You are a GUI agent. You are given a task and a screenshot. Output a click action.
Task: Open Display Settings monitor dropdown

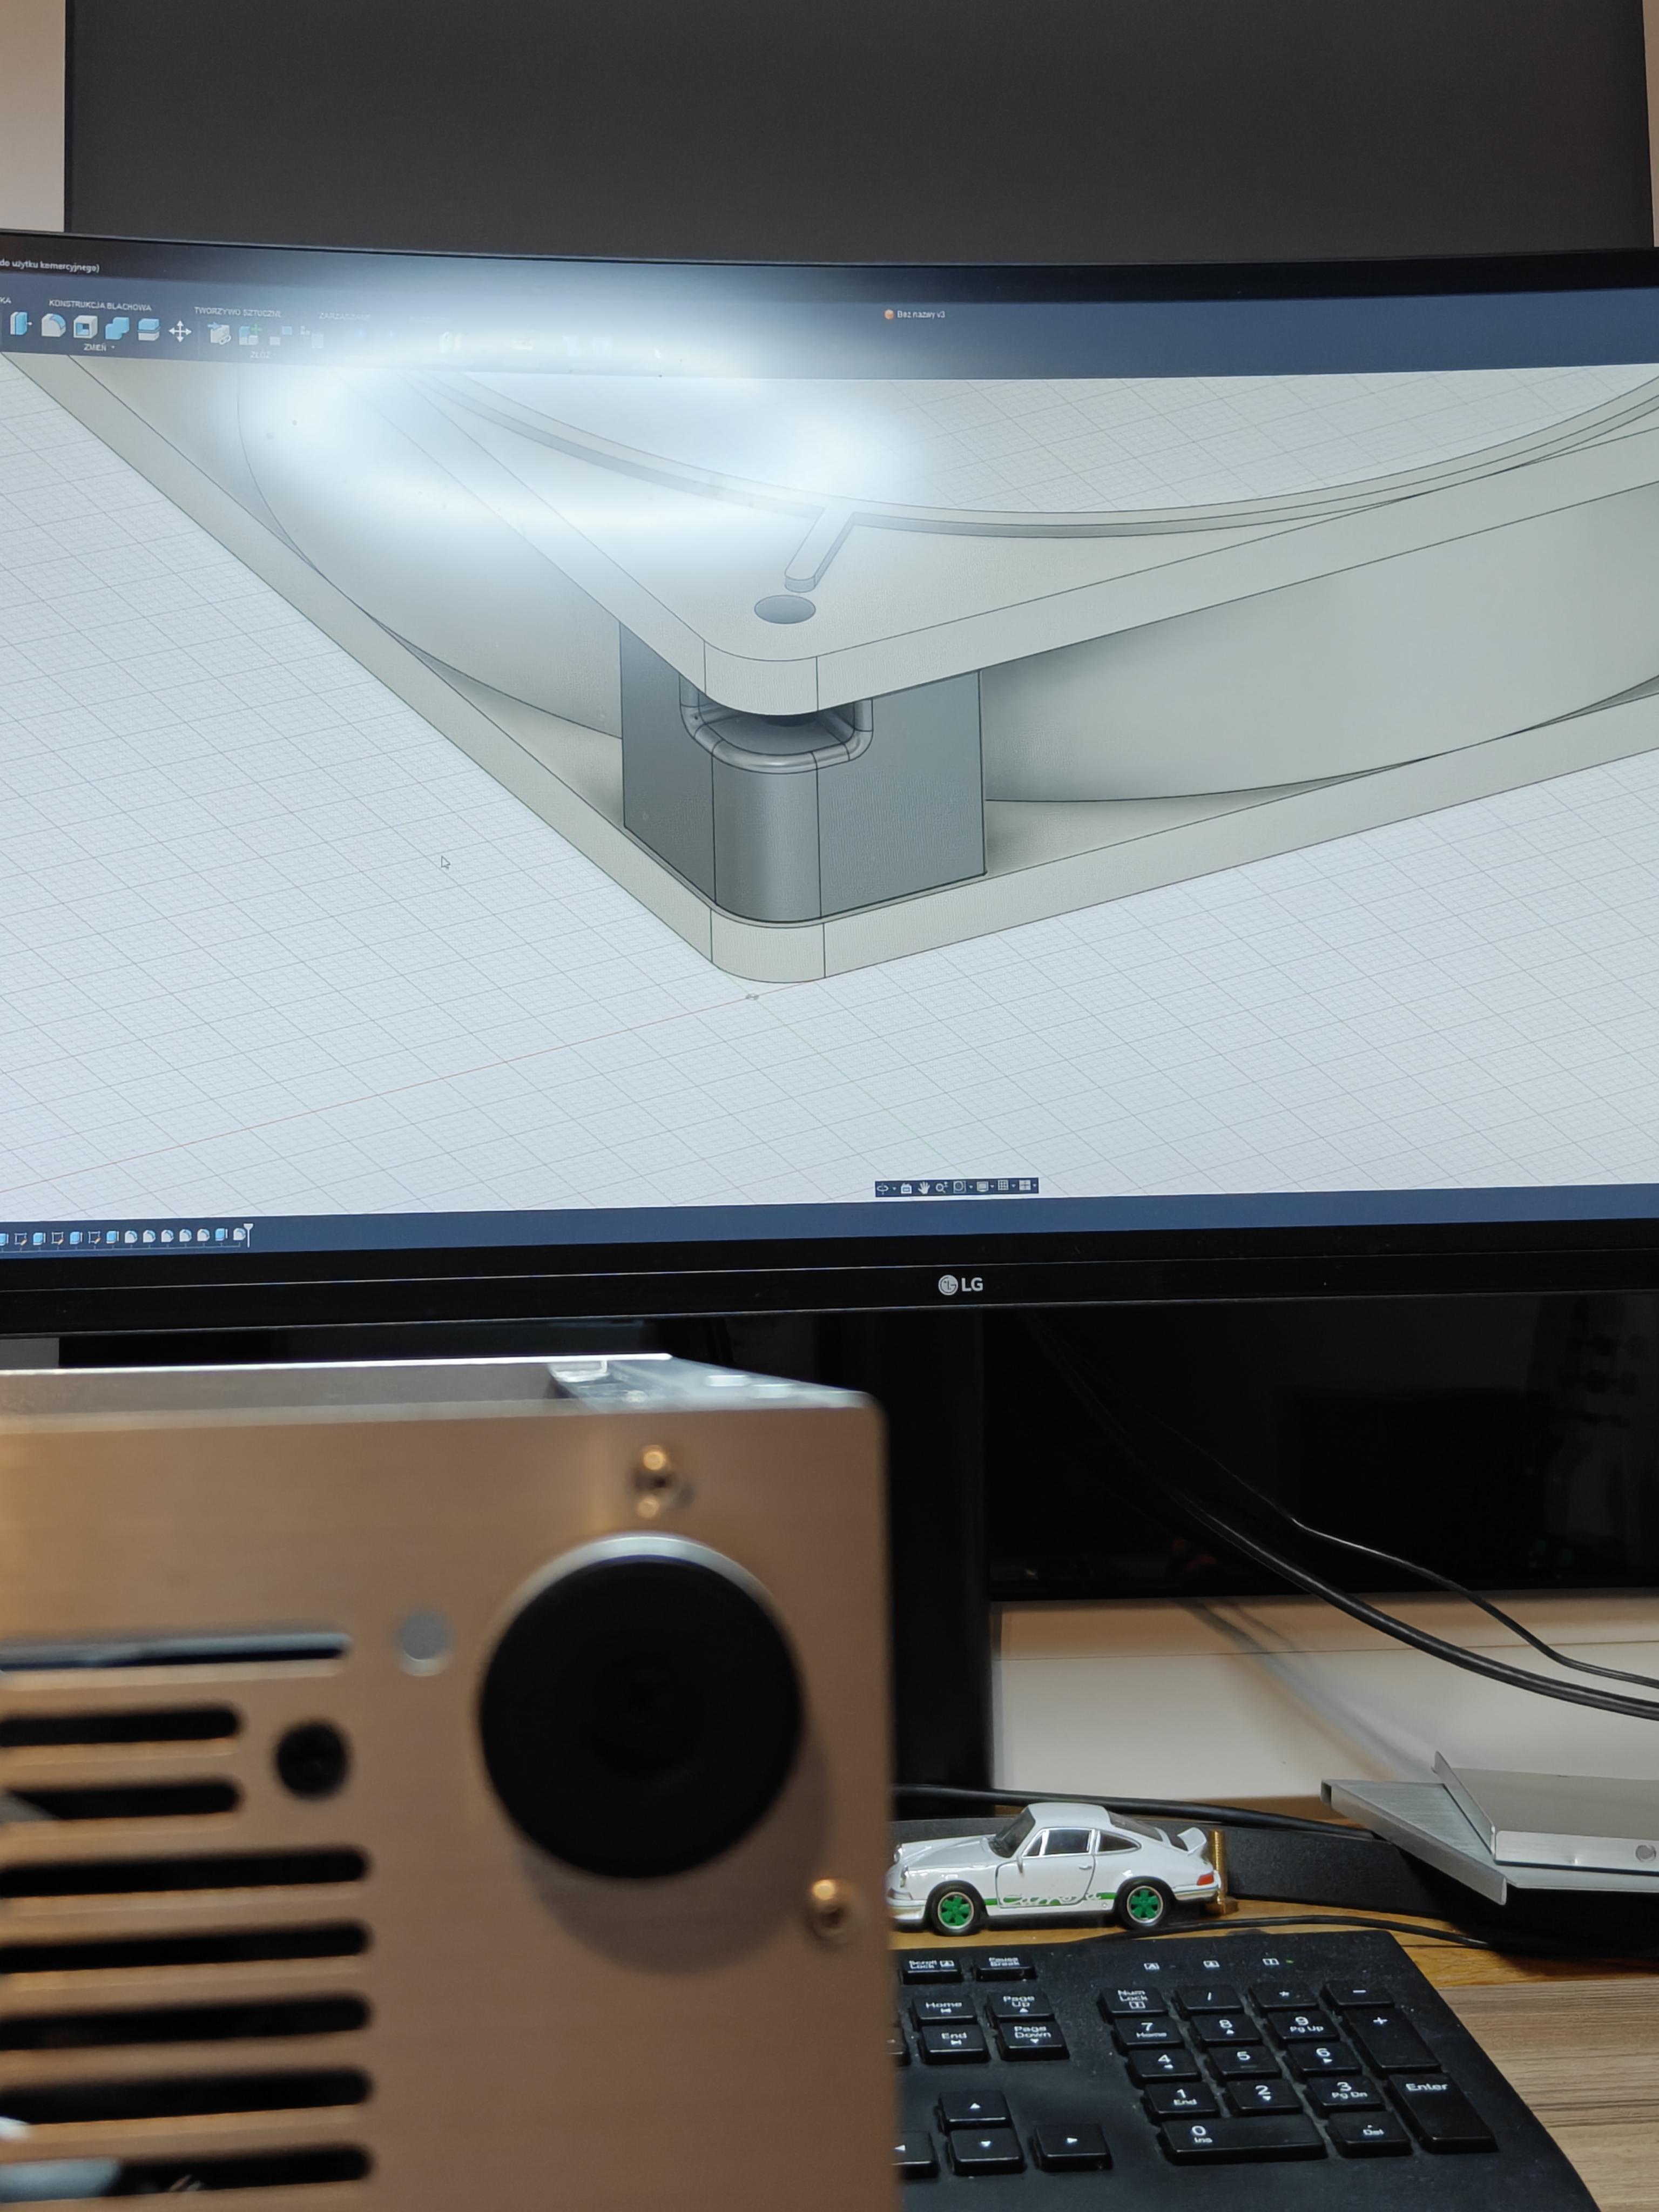point(984,1186)
